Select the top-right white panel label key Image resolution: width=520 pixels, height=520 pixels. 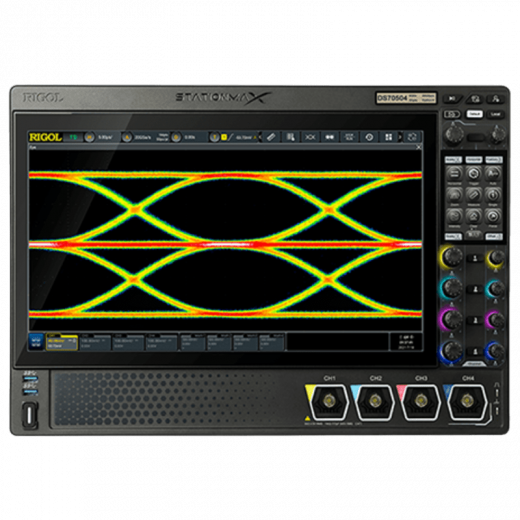494,160
